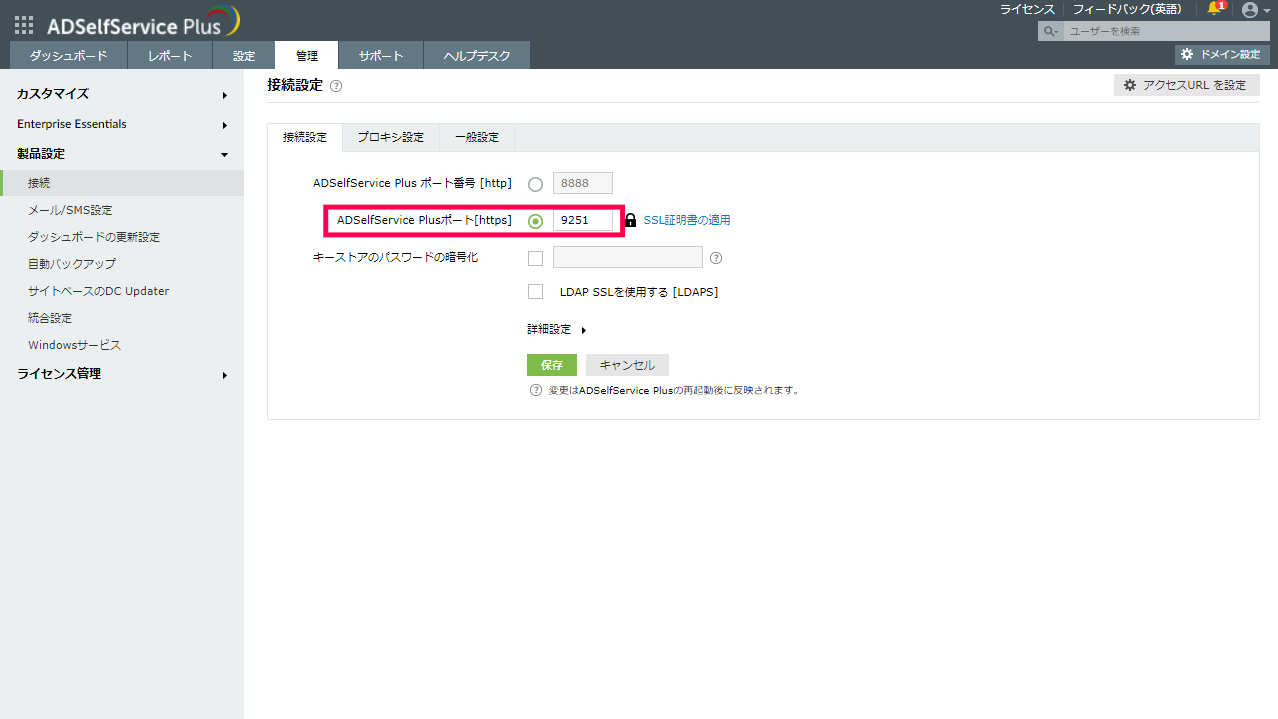This screenshot has height=719, width=1278.
Task: Select the http port radio button
Action: (x=535, y=184)
